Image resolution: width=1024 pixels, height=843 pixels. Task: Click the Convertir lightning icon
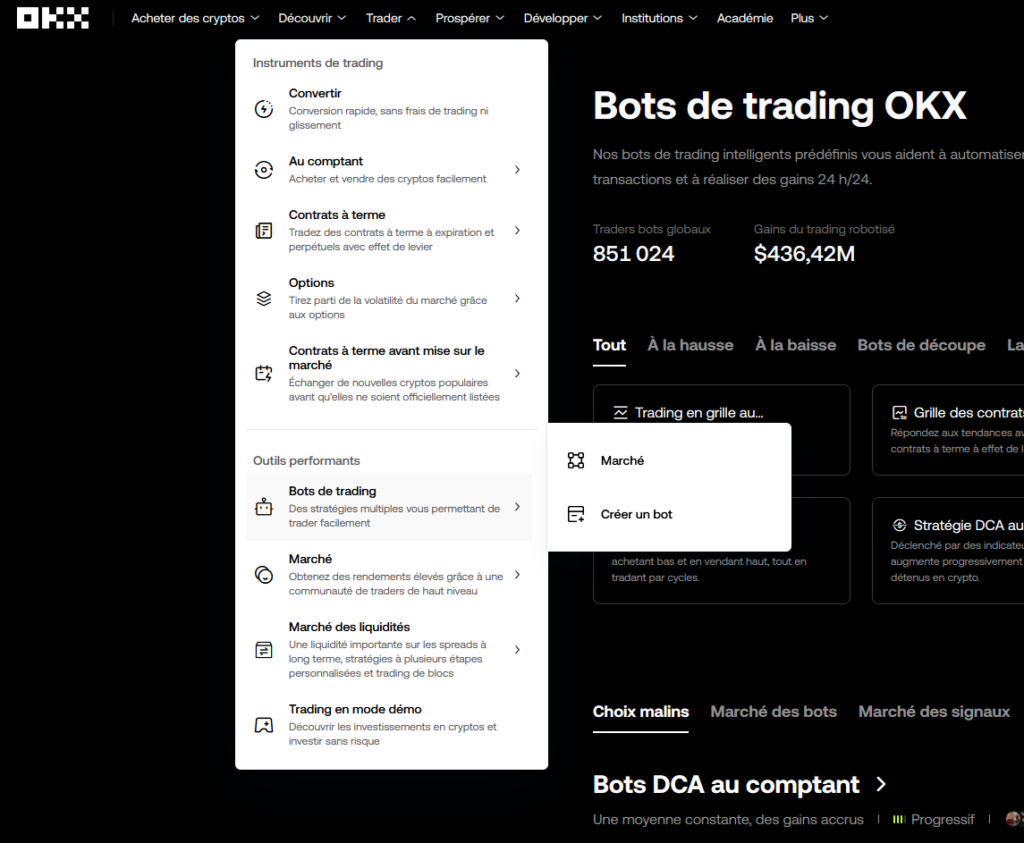point(264,108)
